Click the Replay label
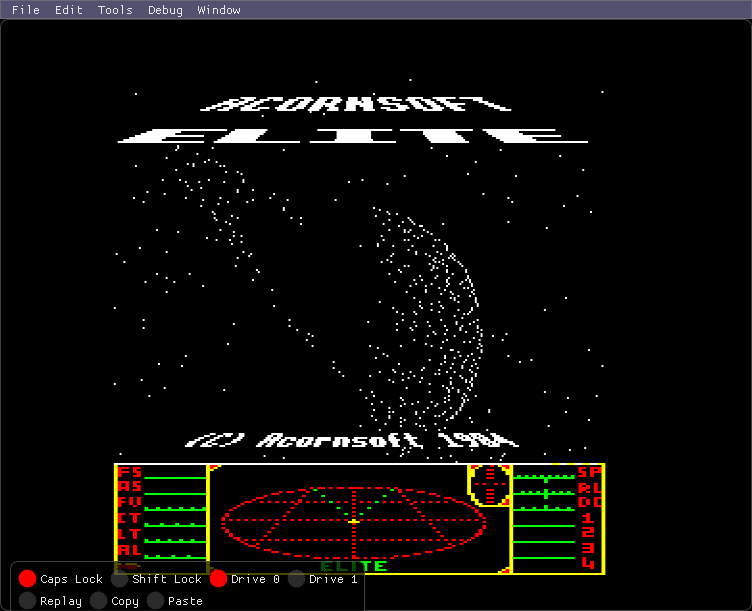Screen dimensions: 752x611 tap(61, 601)
